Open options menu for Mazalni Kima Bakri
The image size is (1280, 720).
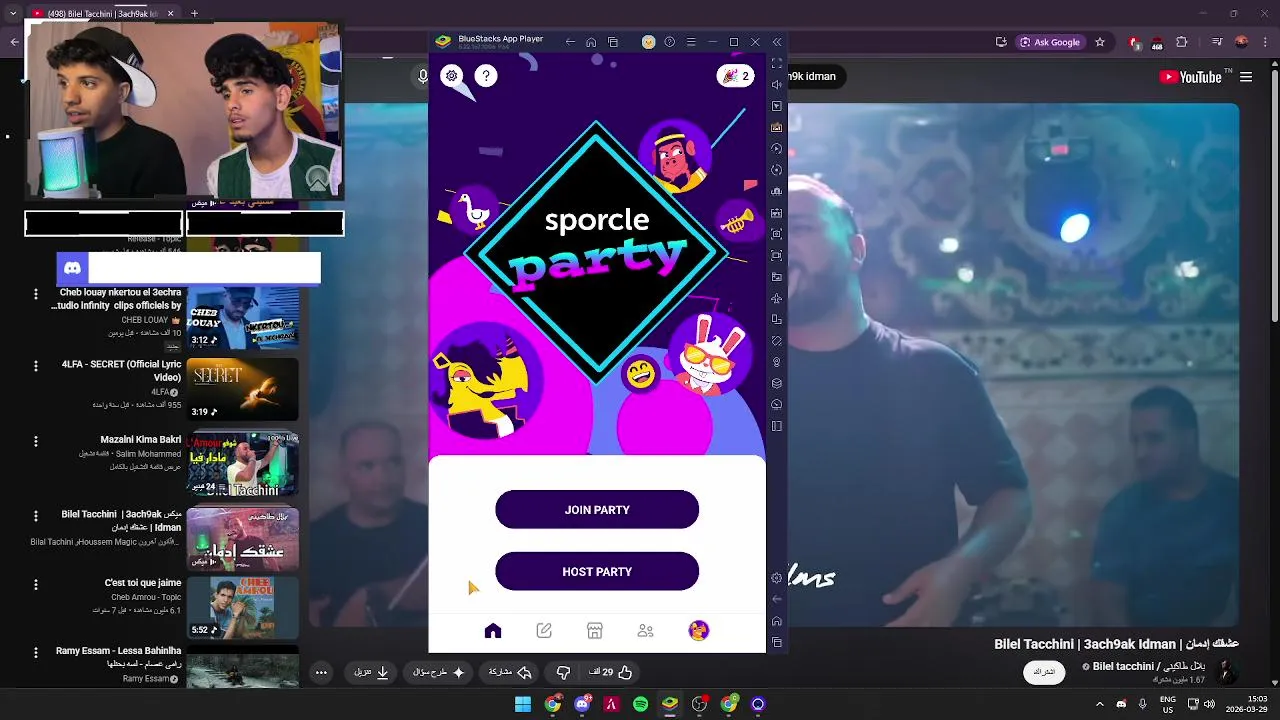click(x=36, y=441)
